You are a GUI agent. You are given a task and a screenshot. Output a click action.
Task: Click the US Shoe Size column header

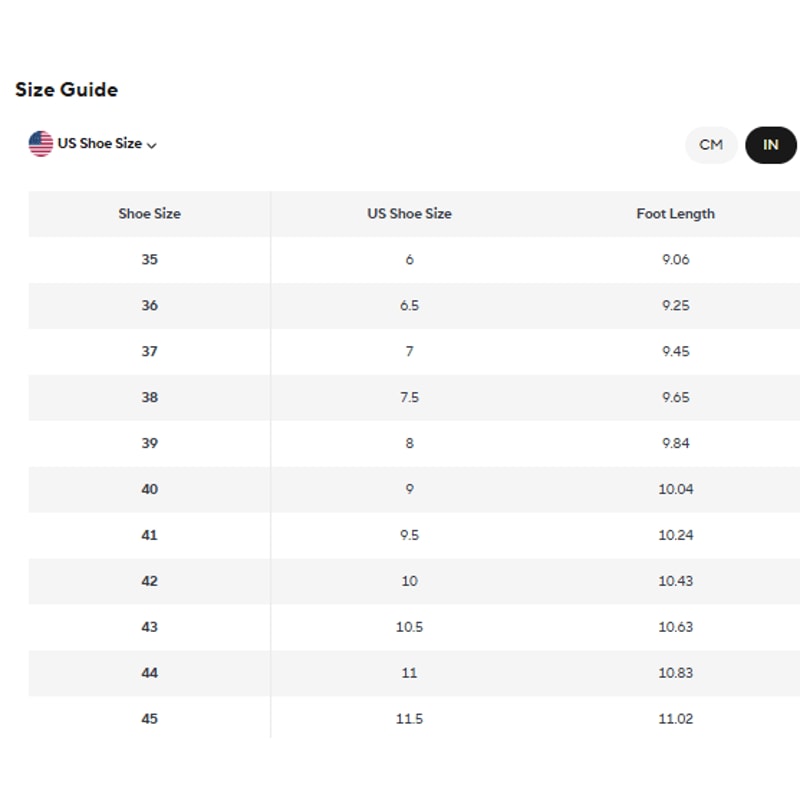tap(409, 214)
